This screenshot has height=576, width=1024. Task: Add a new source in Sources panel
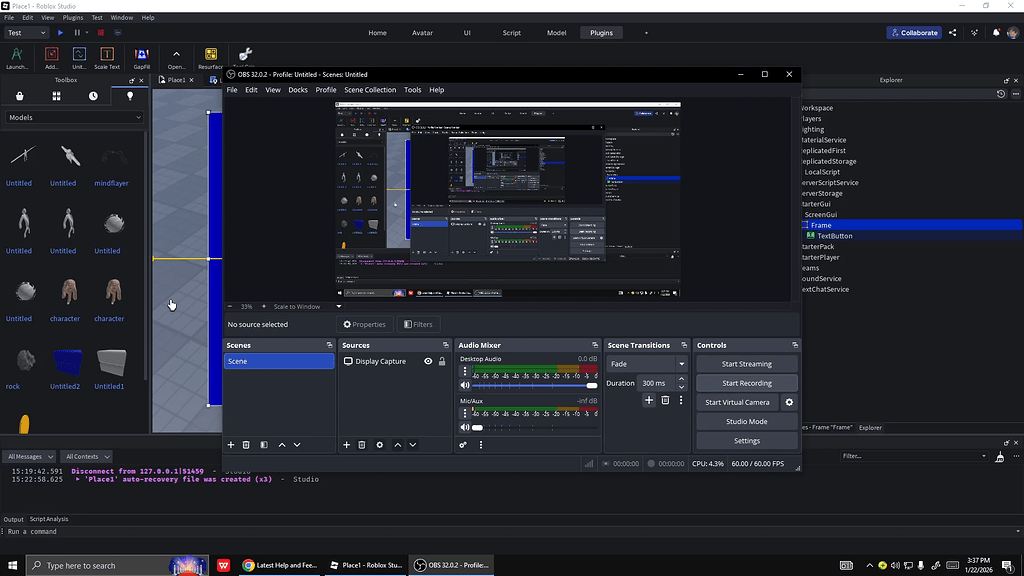tap(347, 445)
